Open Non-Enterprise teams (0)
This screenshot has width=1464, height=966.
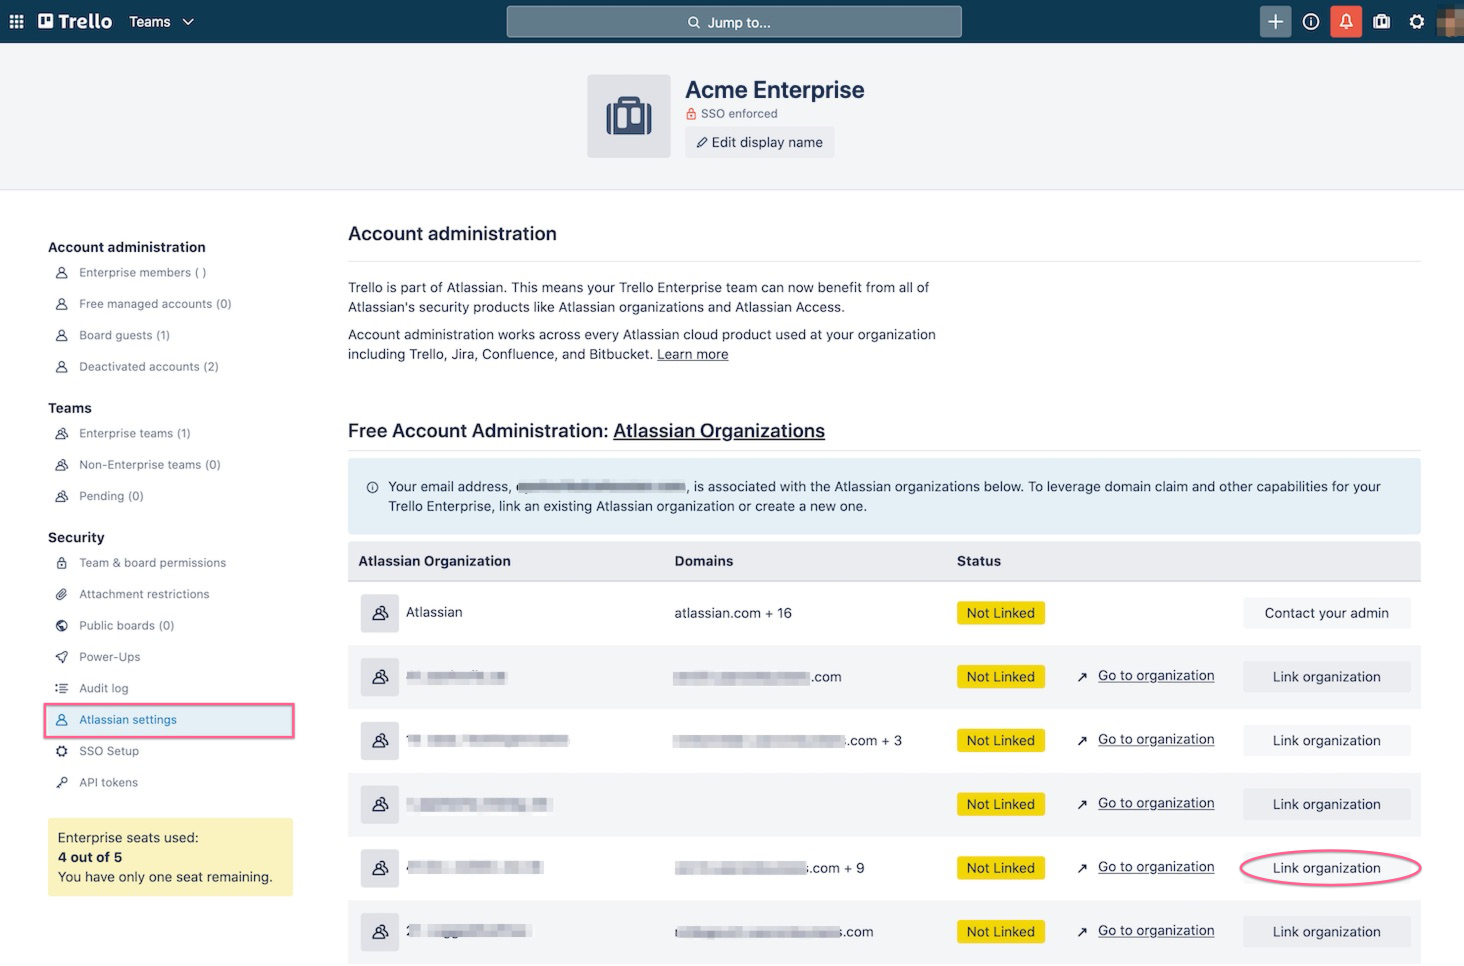pyautogui.click(x=149, y=465)
